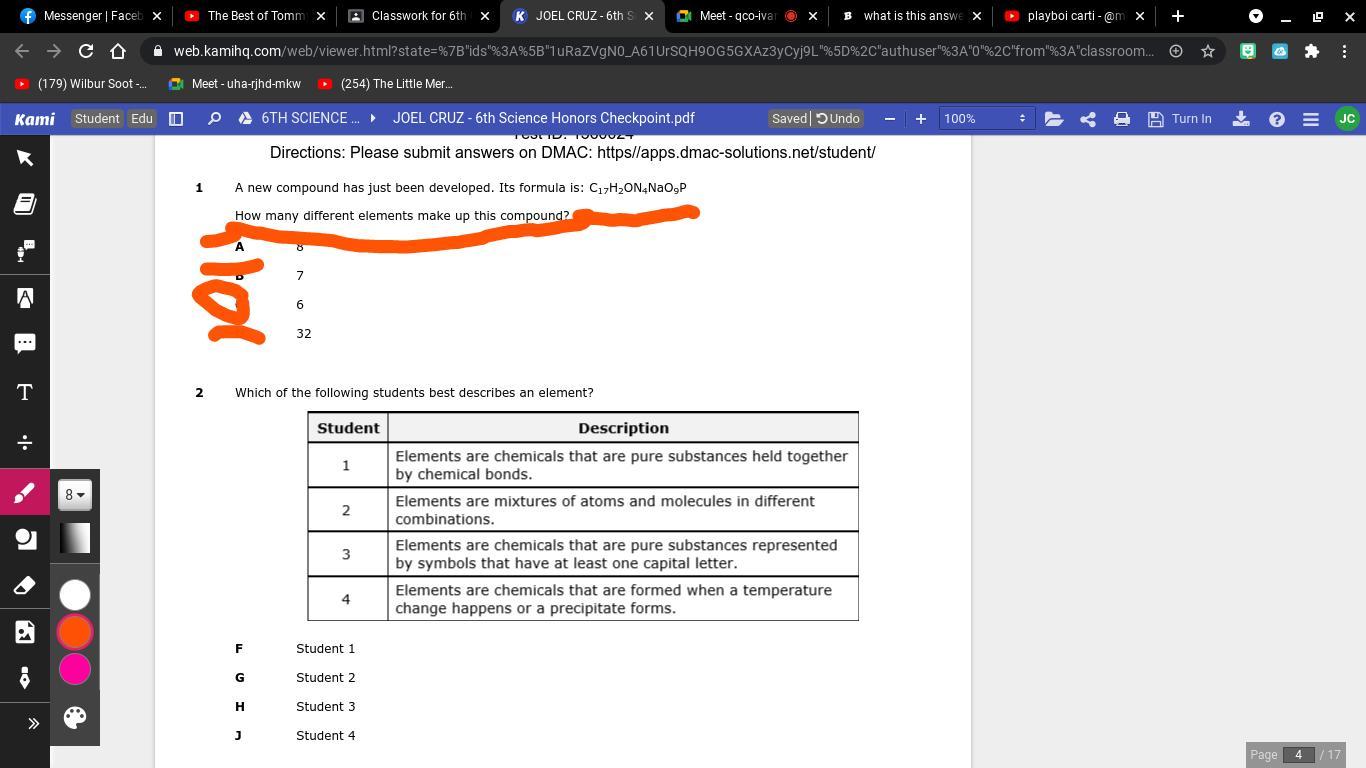Switch to Classwork for 6th tab

click(x=414, y=16)
